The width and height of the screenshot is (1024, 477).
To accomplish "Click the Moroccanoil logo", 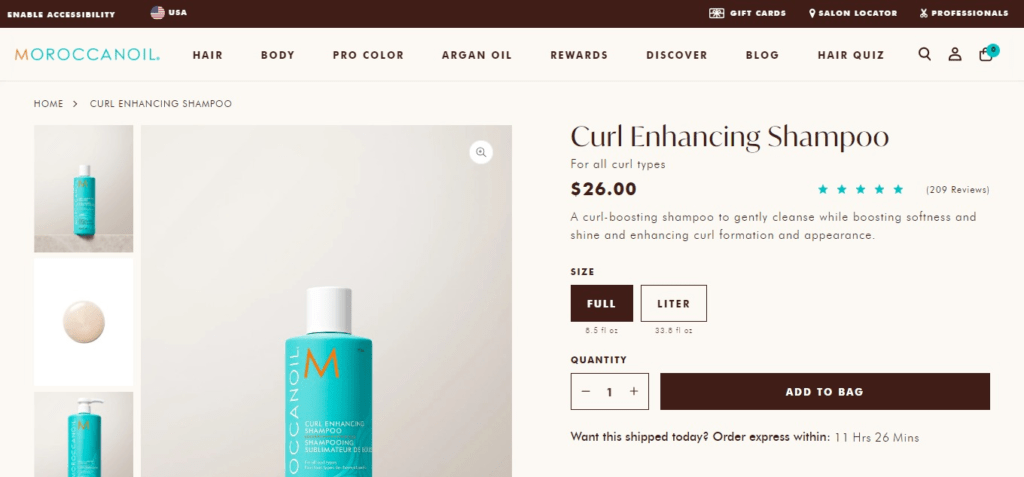I will [88, 55].
